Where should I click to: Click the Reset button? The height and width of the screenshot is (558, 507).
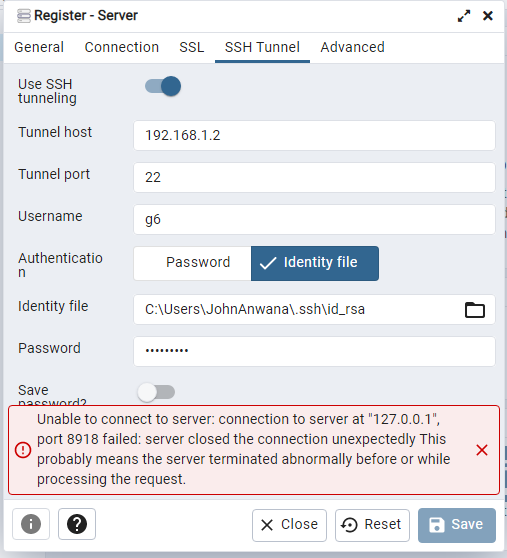click(x=372, y=525)
